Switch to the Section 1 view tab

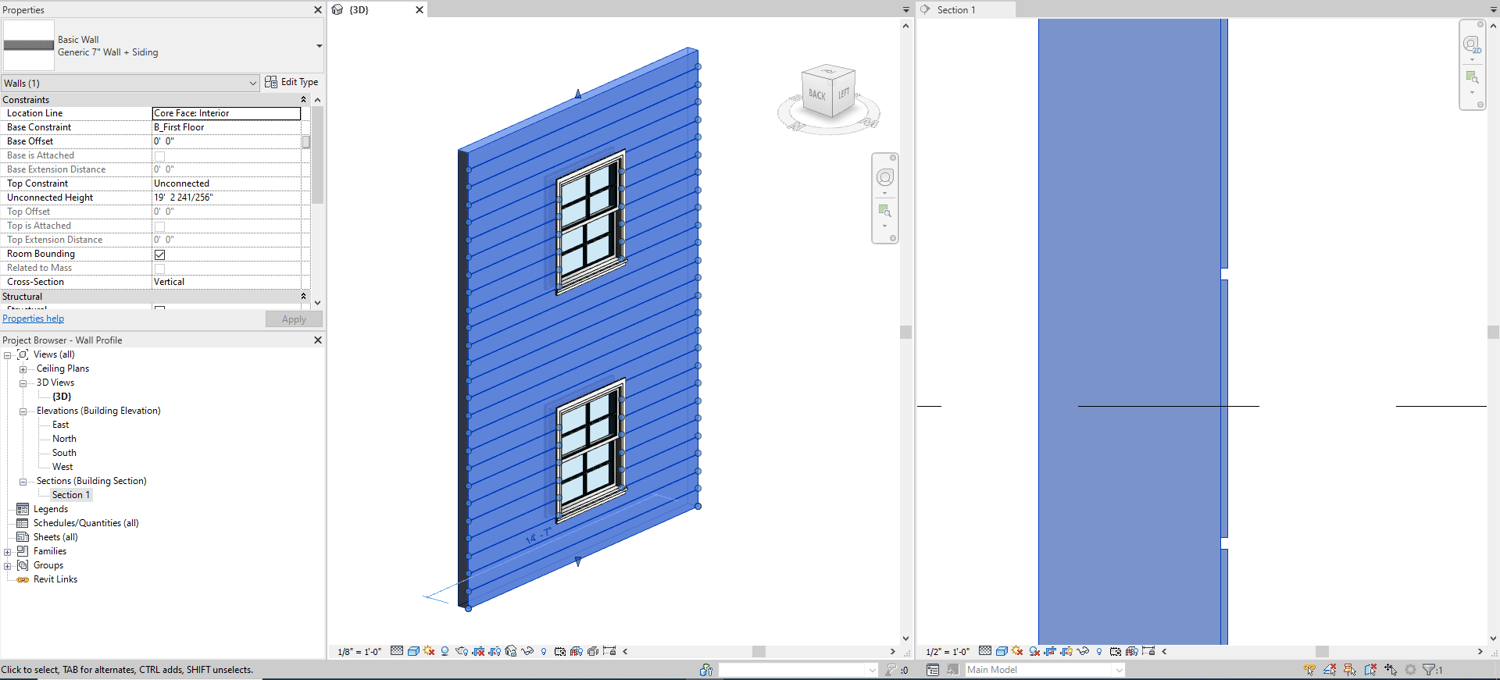click(x=965, y=10)
